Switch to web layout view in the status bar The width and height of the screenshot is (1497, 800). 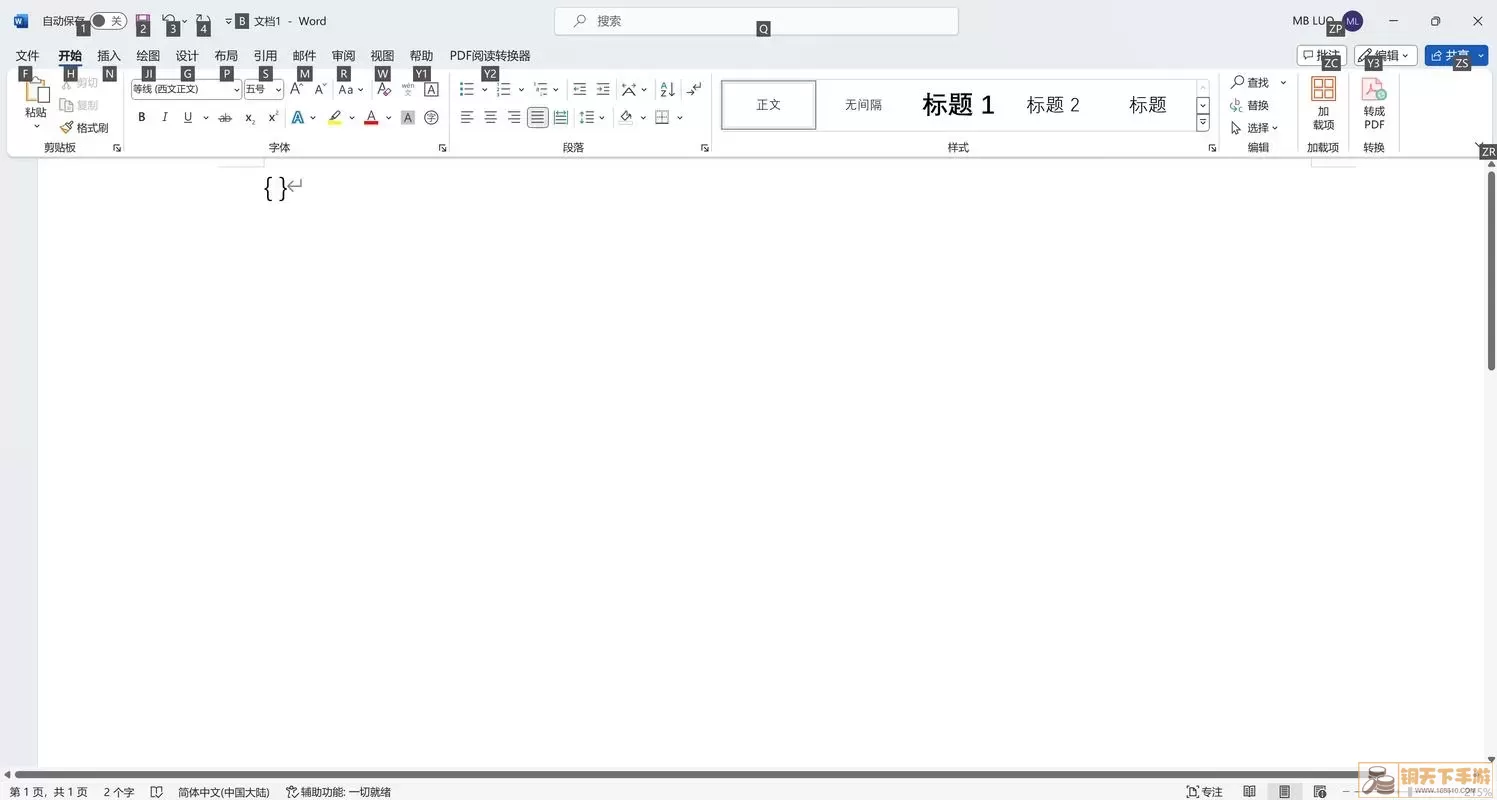click(1320, 792)
